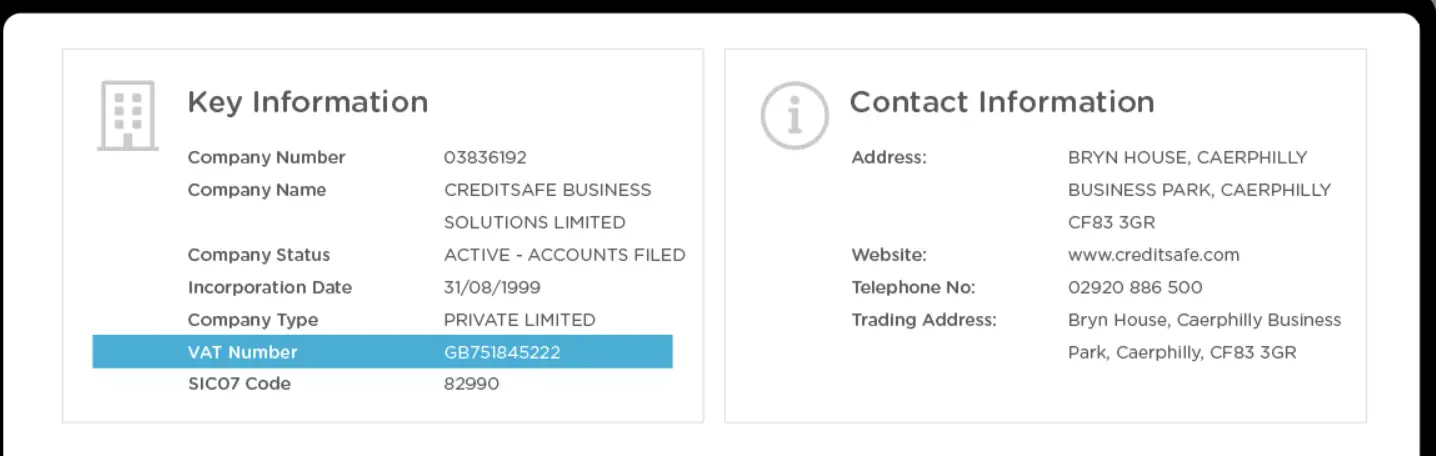Screen dimensions: 1436x458
Task: Click the info icon beside Contact Information
Action: pos(794,115)
